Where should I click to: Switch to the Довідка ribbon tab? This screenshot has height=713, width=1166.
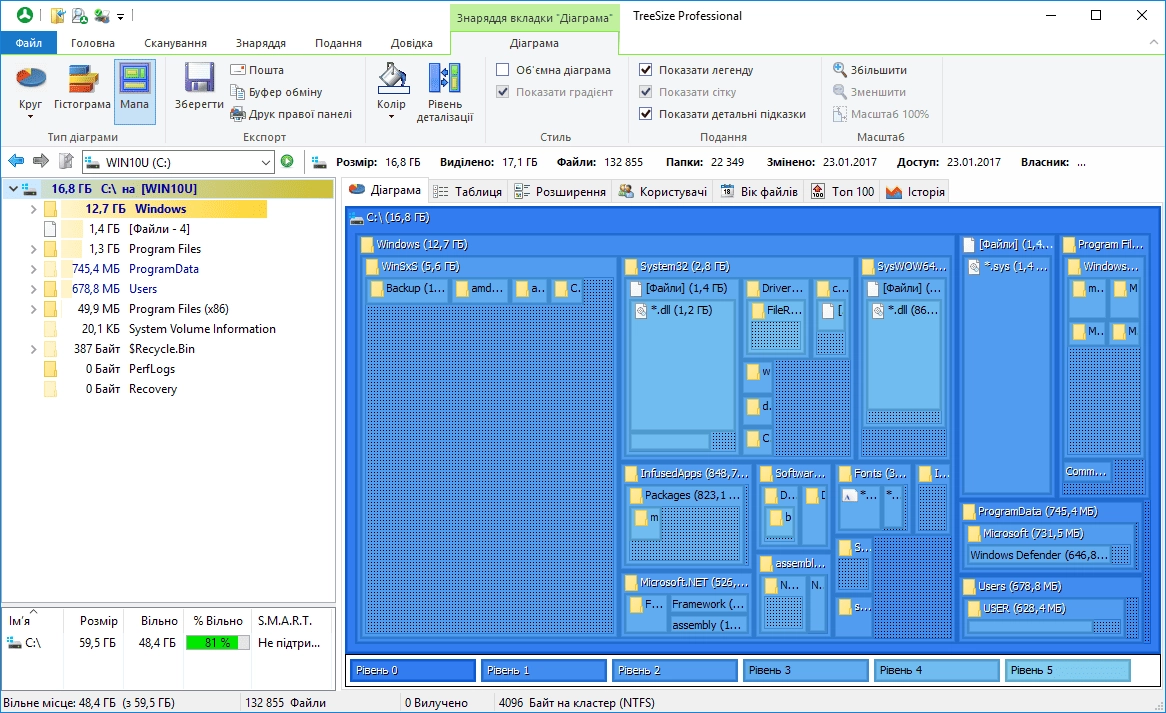[x=412, y=43]
